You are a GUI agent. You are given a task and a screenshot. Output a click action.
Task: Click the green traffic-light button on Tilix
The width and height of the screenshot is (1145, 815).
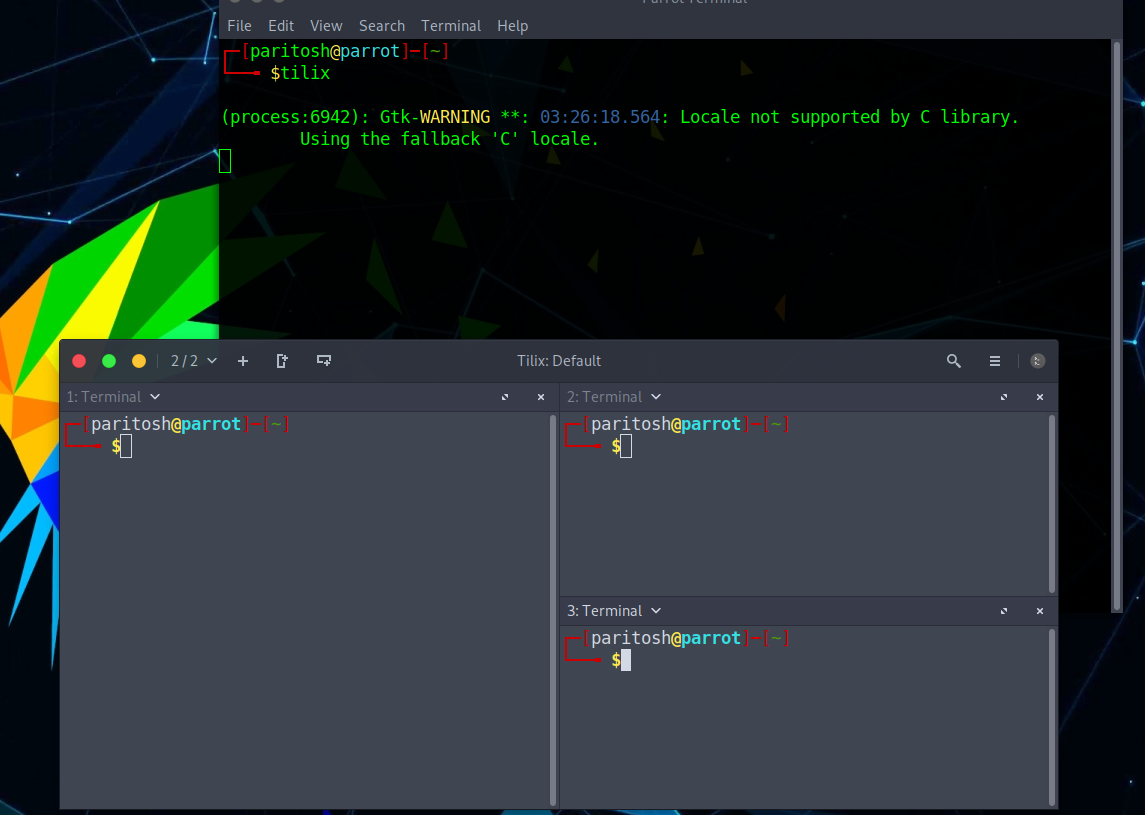coord(109,360)
